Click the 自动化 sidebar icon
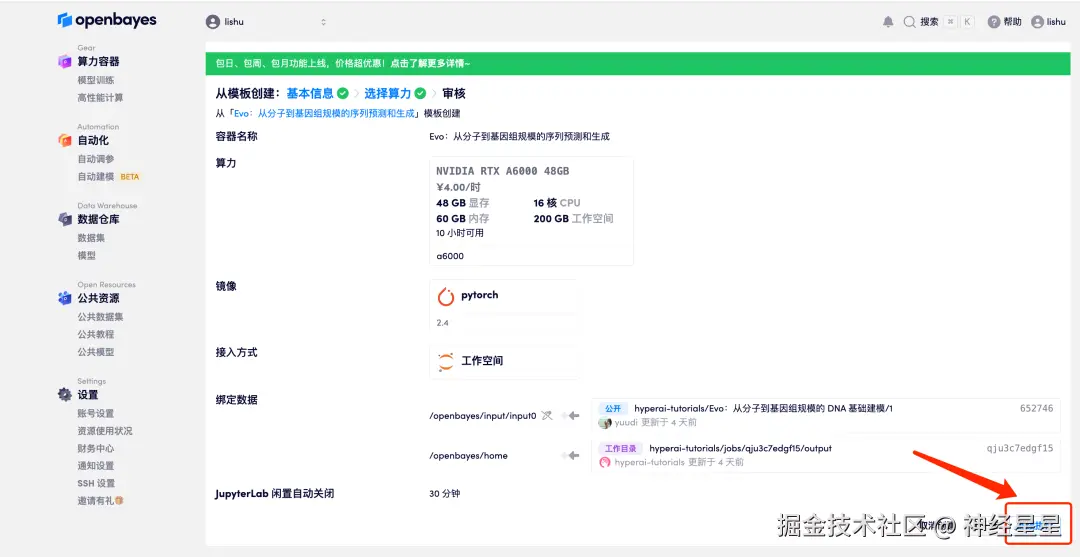This screenshot has height=557, width=1080. [x=65, y=140]
